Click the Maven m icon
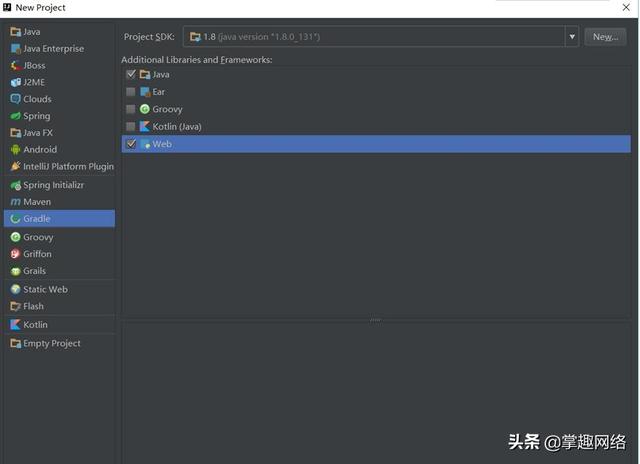640x464 pixels. [16, 202]
